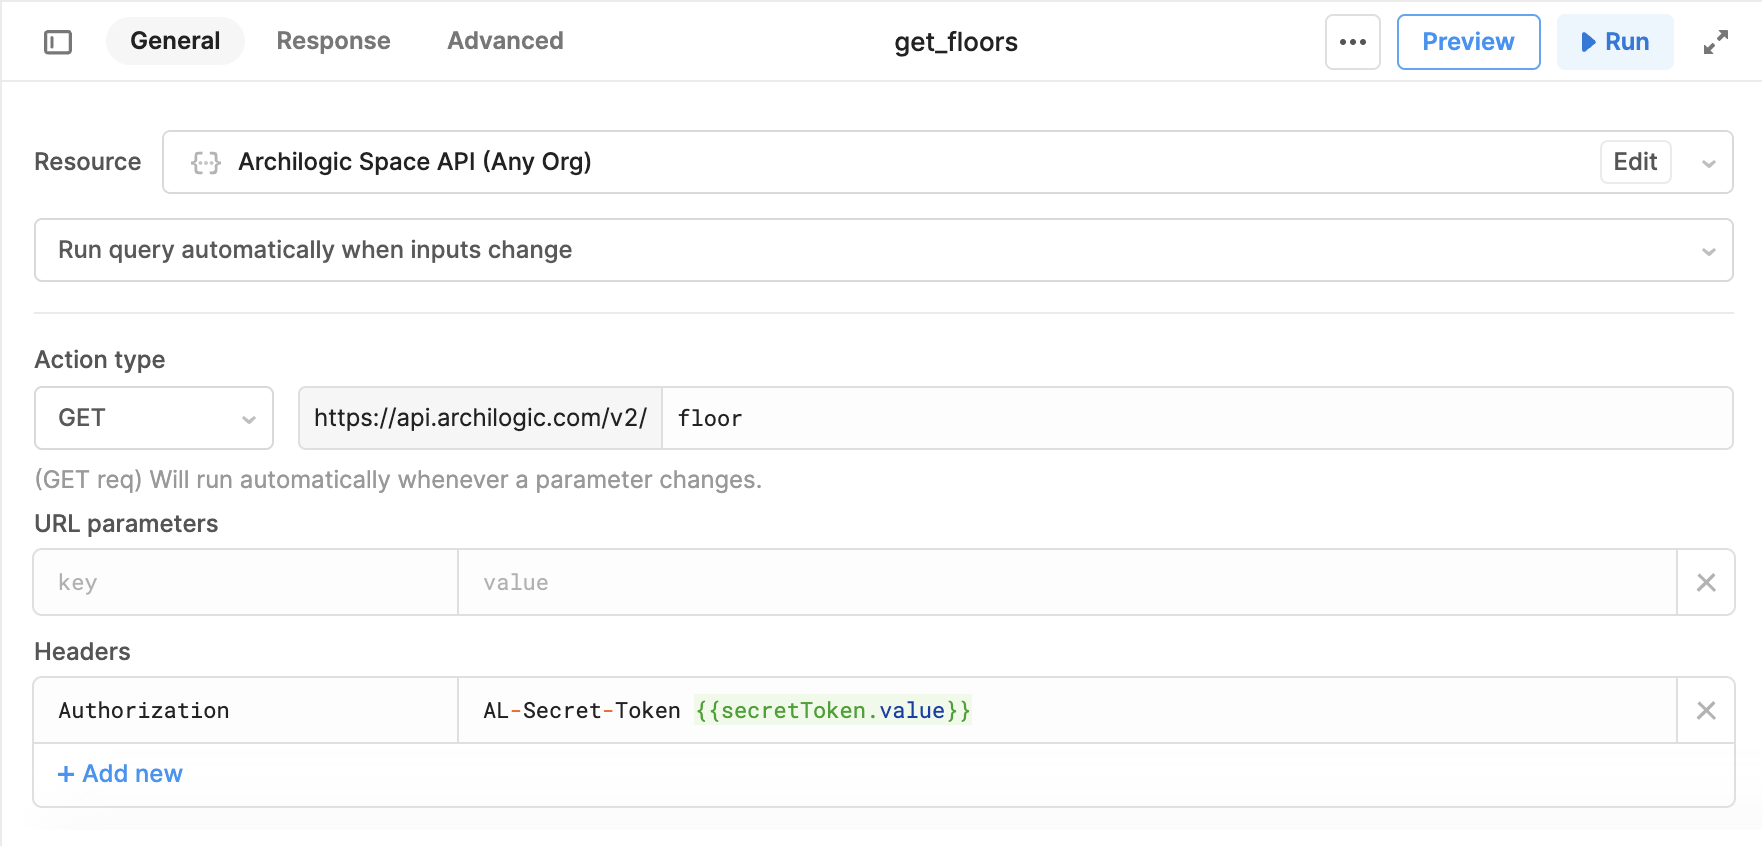Open the three-dots more options menu
Image resolution: width=1762 pixels, height=846 pixels.
tap(1352, 42)
